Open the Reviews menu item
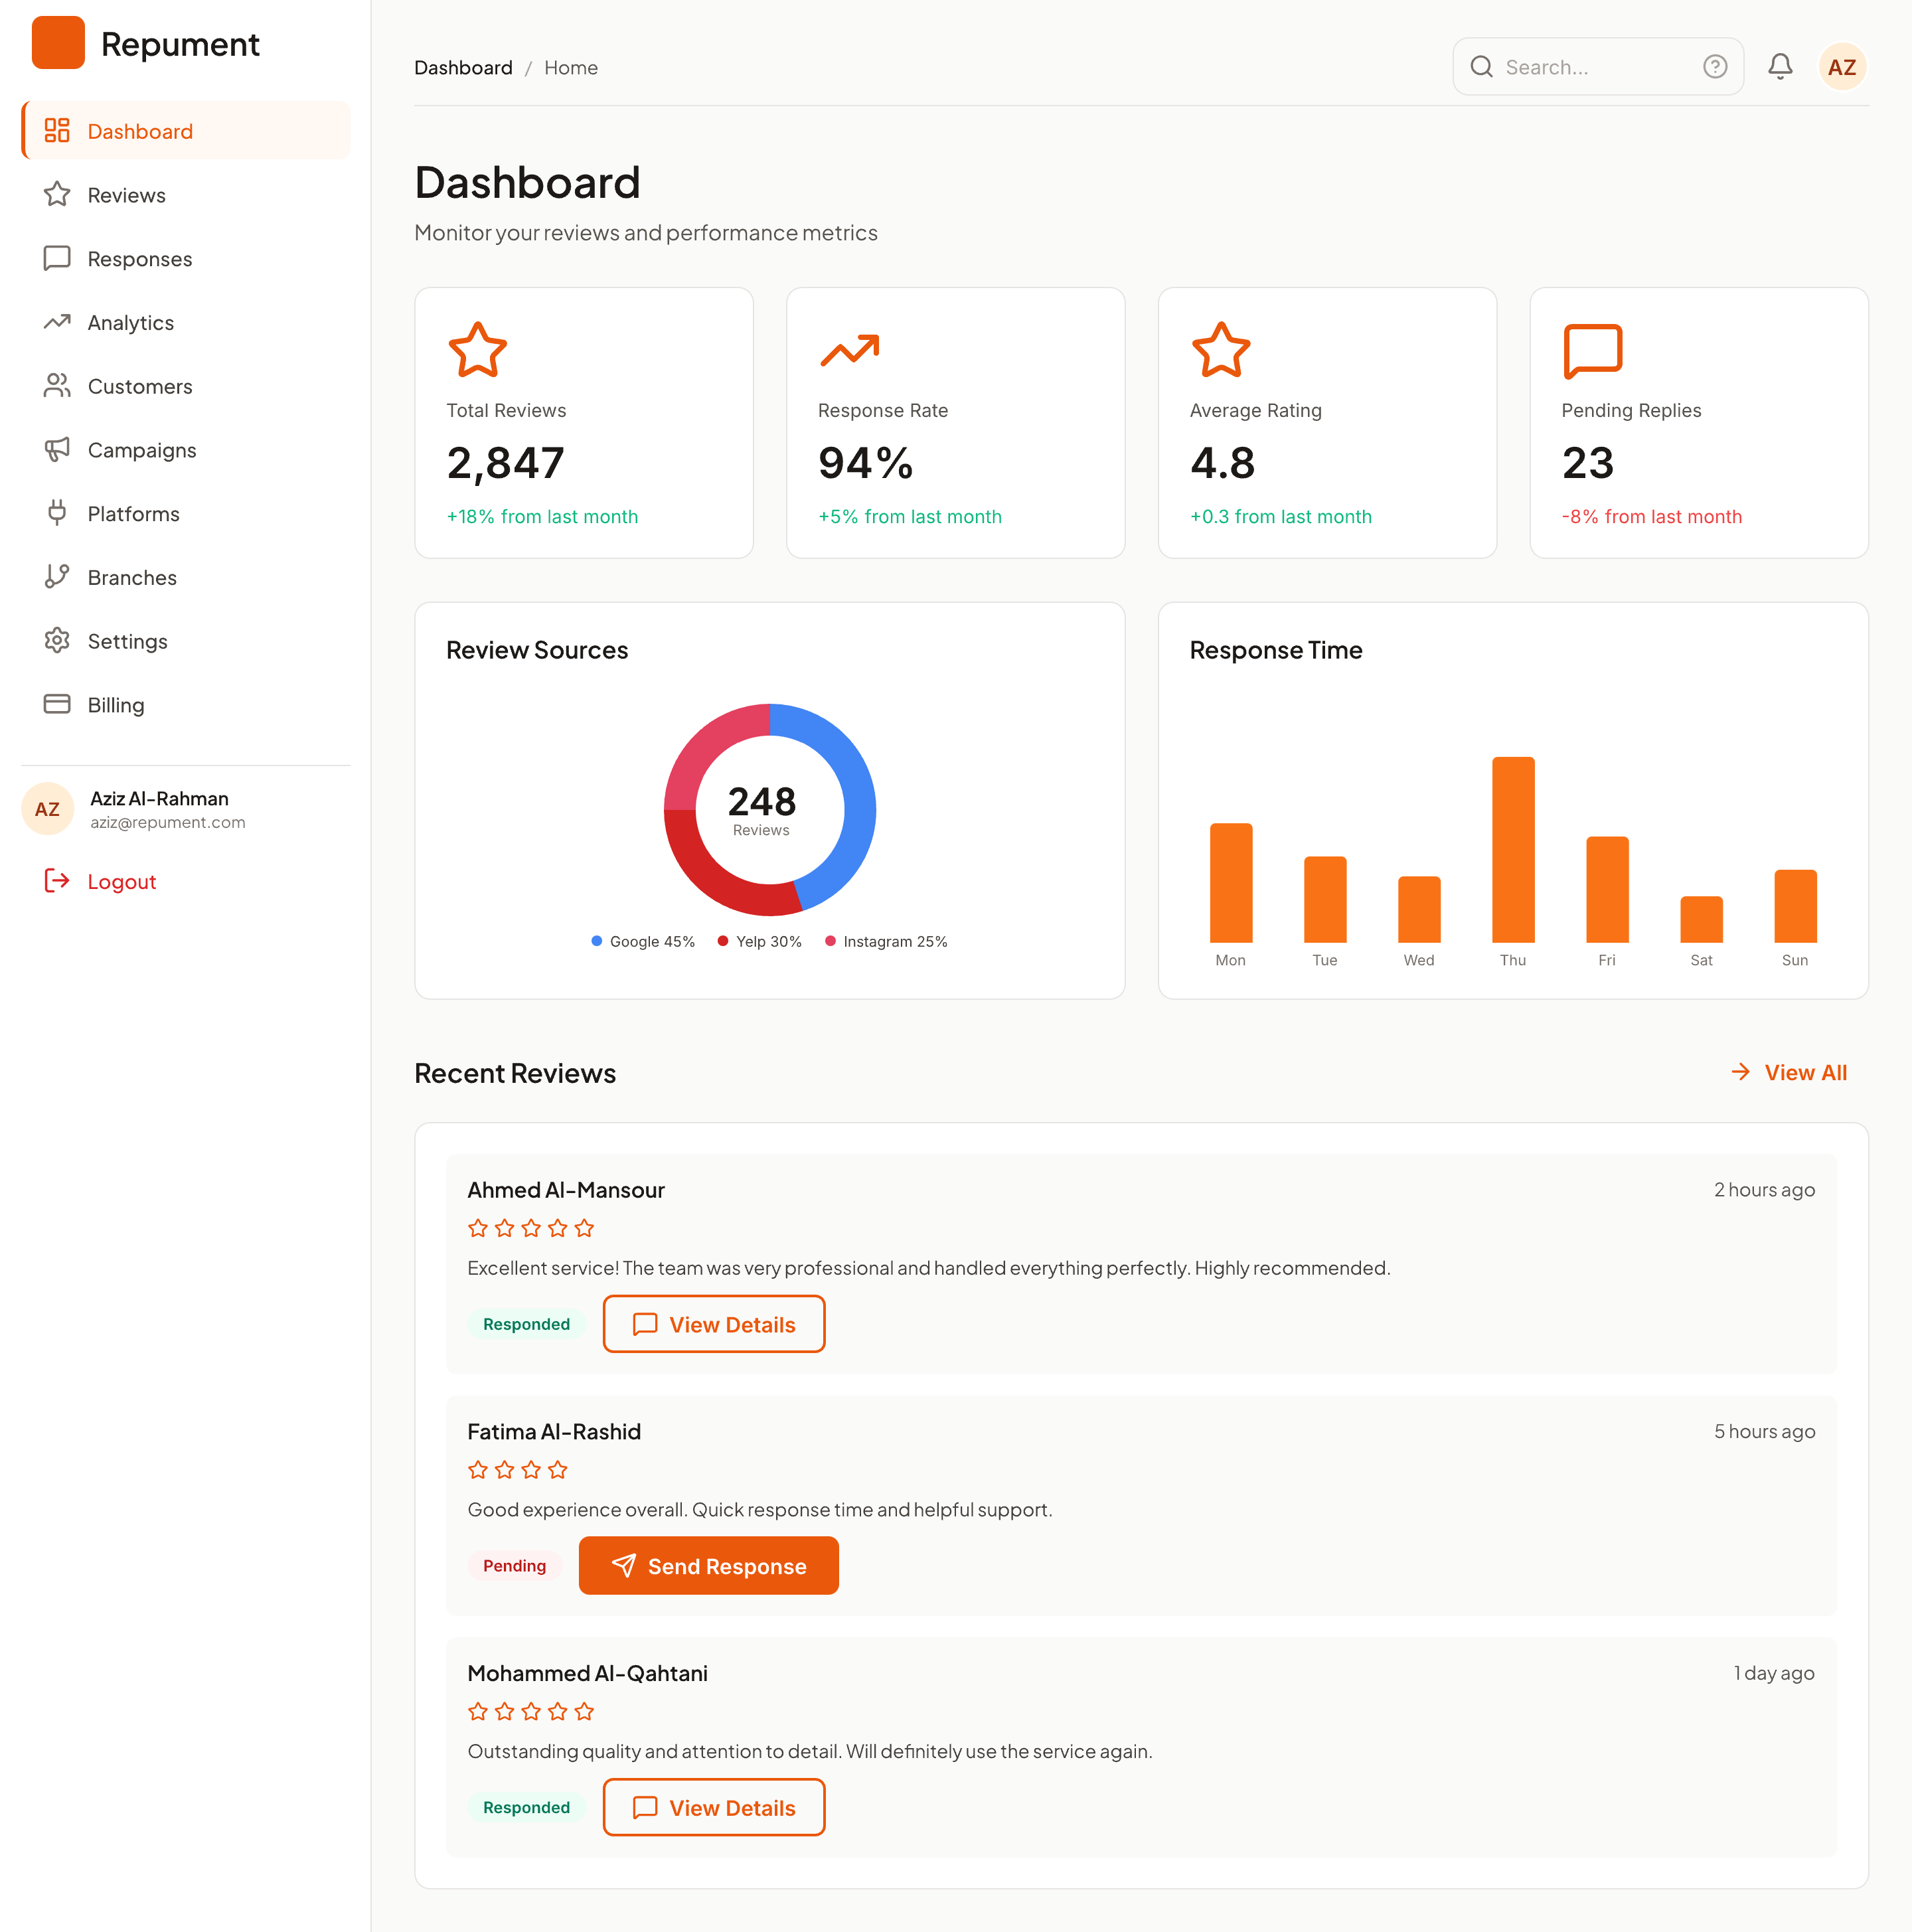This screenshot has height=1932, width=1912. click(x=186, y=195)
